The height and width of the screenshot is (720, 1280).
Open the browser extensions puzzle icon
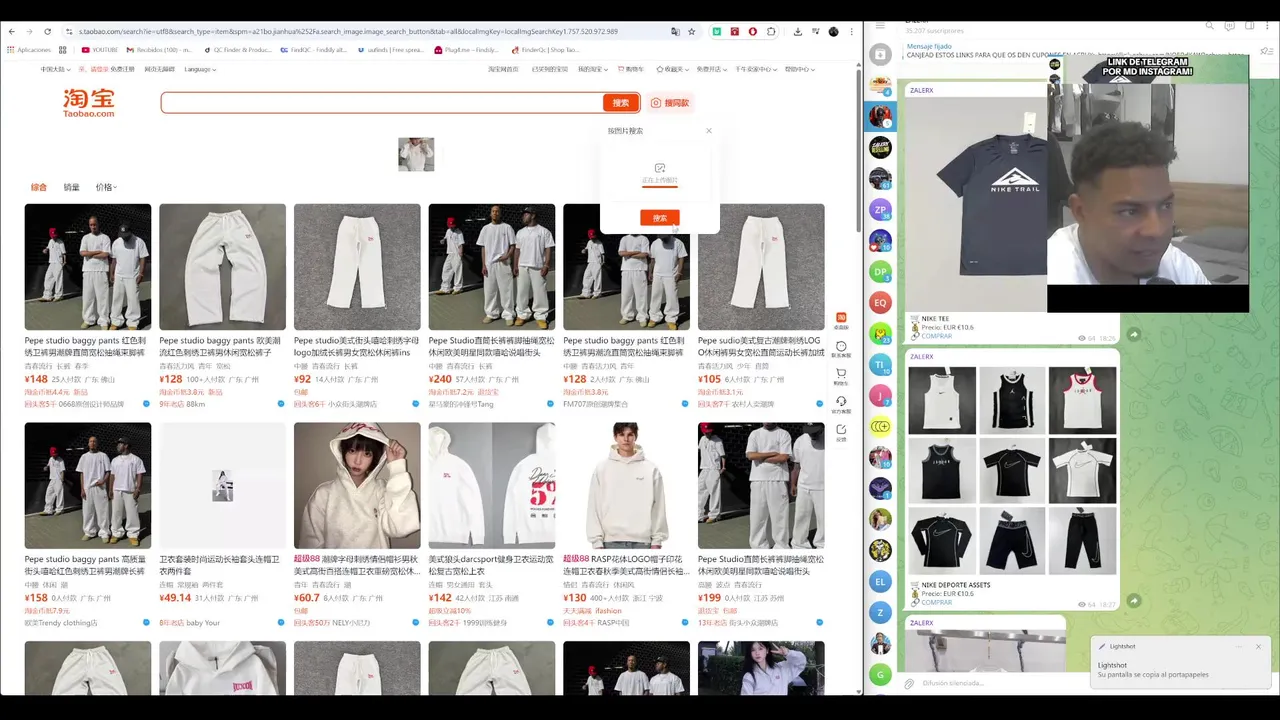click(771, 32)
